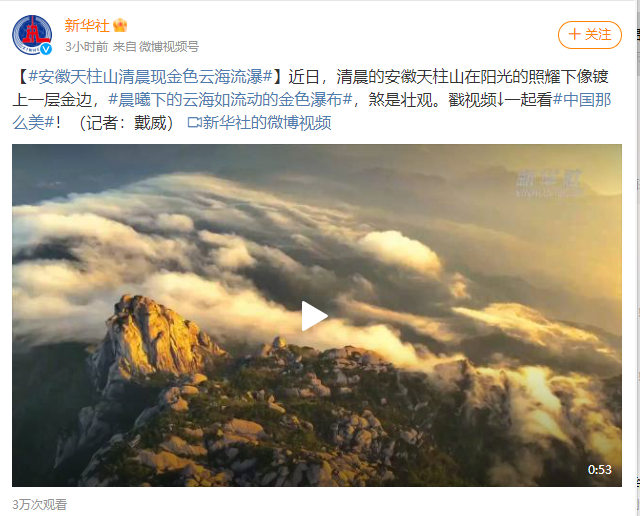Image resolution: width=640 pixels, height=516 pixels.
Task: Click the 新华社 watermark in the video
Action: click(x=549, y=183)
